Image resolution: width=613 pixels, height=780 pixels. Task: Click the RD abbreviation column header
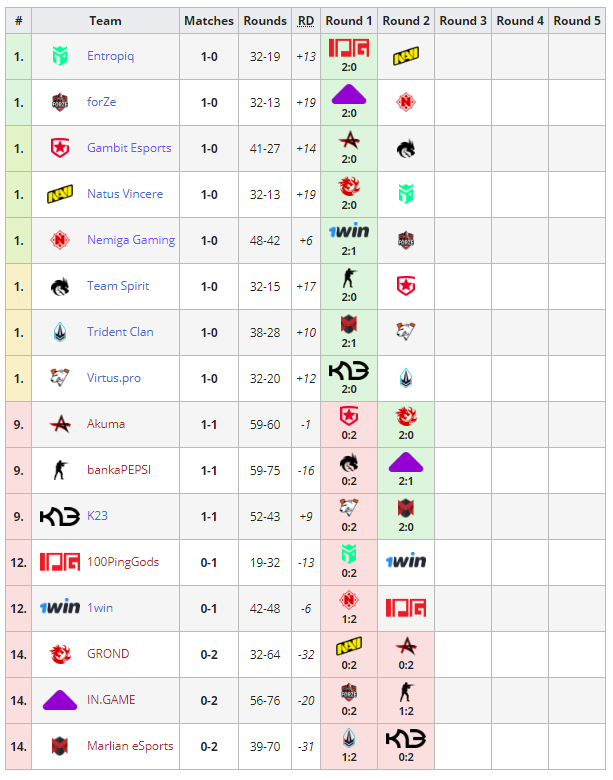pyautogui.click(x=306, y=20)
